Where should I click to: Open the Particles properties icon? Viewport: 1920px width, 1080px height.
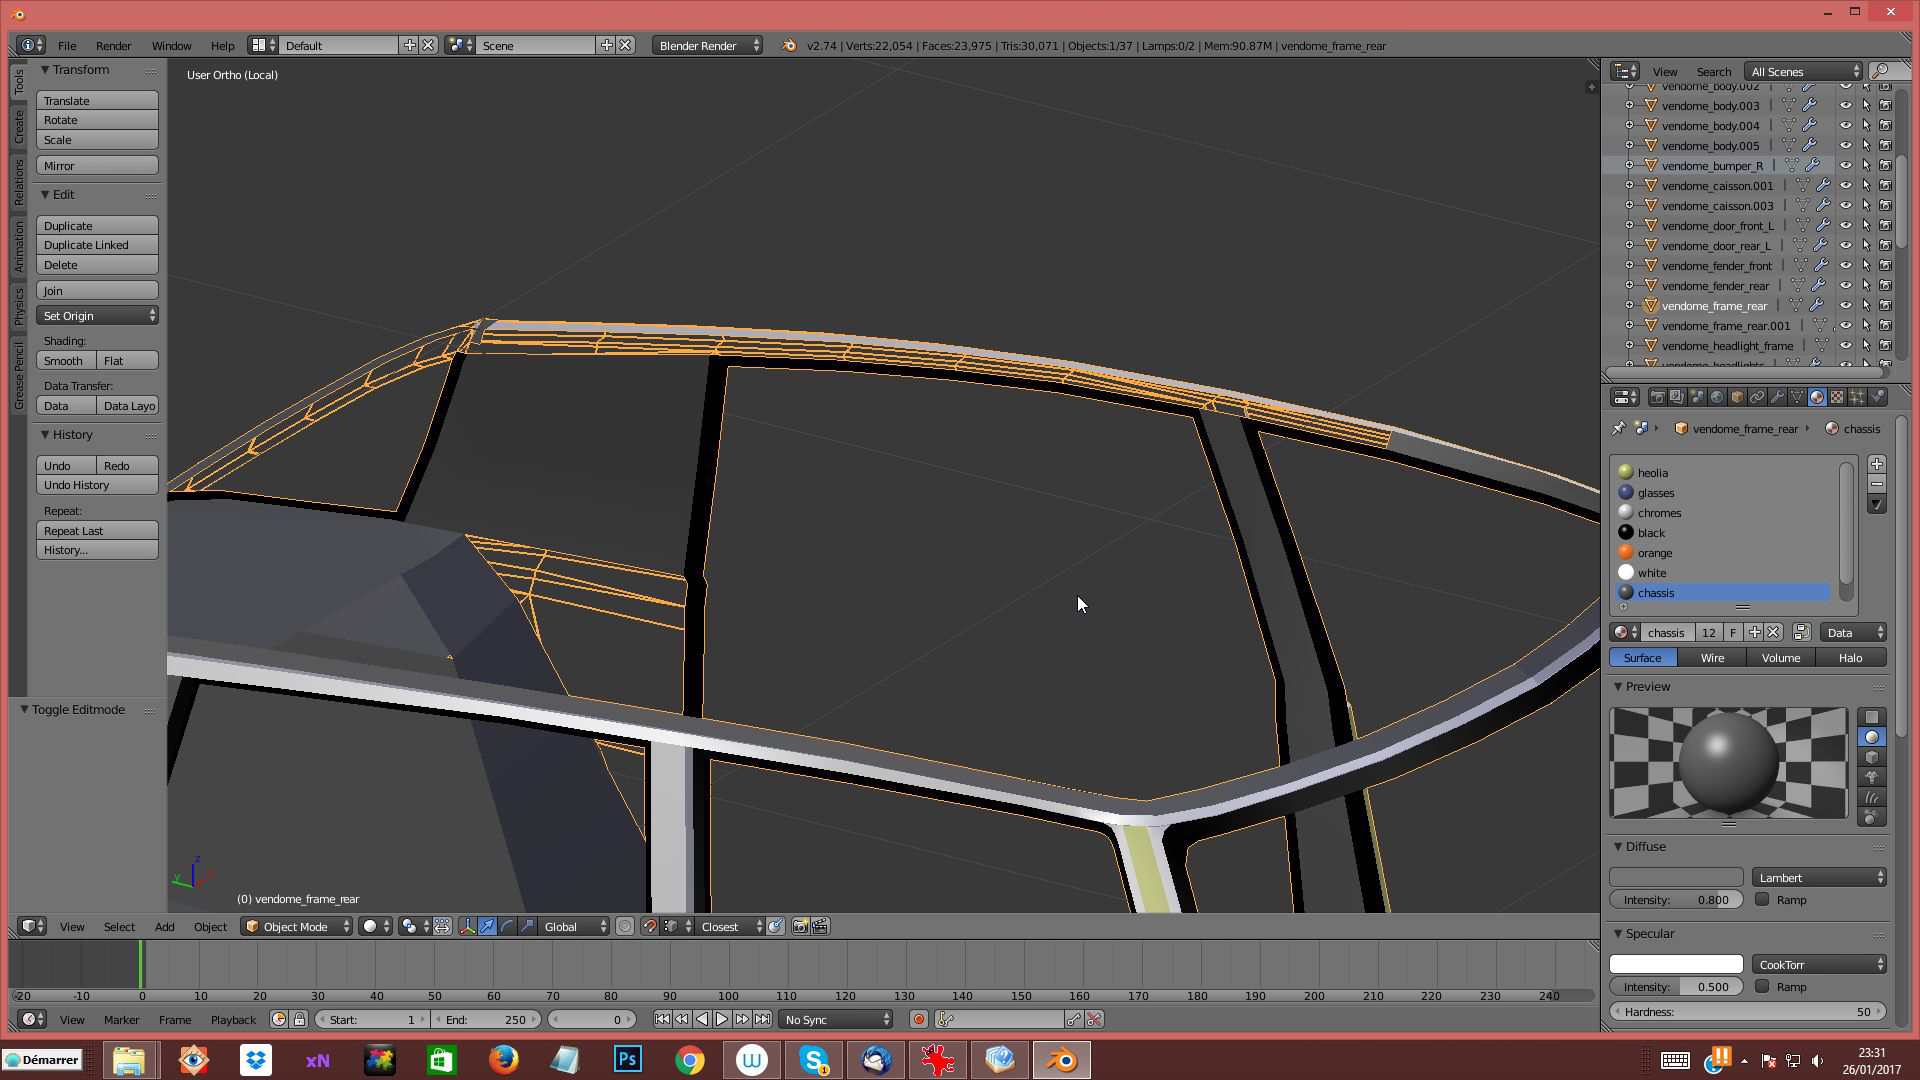coord(1857,397)
